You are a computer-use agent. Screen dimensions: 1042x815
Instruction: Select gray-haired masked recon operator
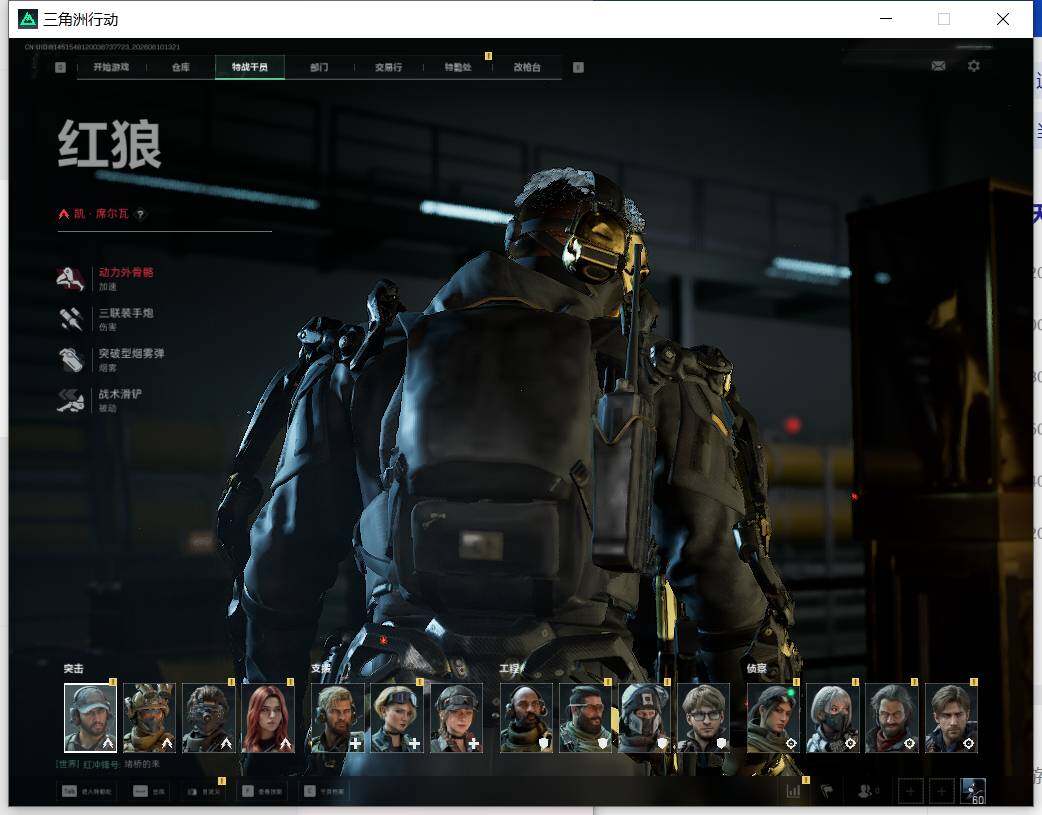pyautogui.click(x=833, y=718)
